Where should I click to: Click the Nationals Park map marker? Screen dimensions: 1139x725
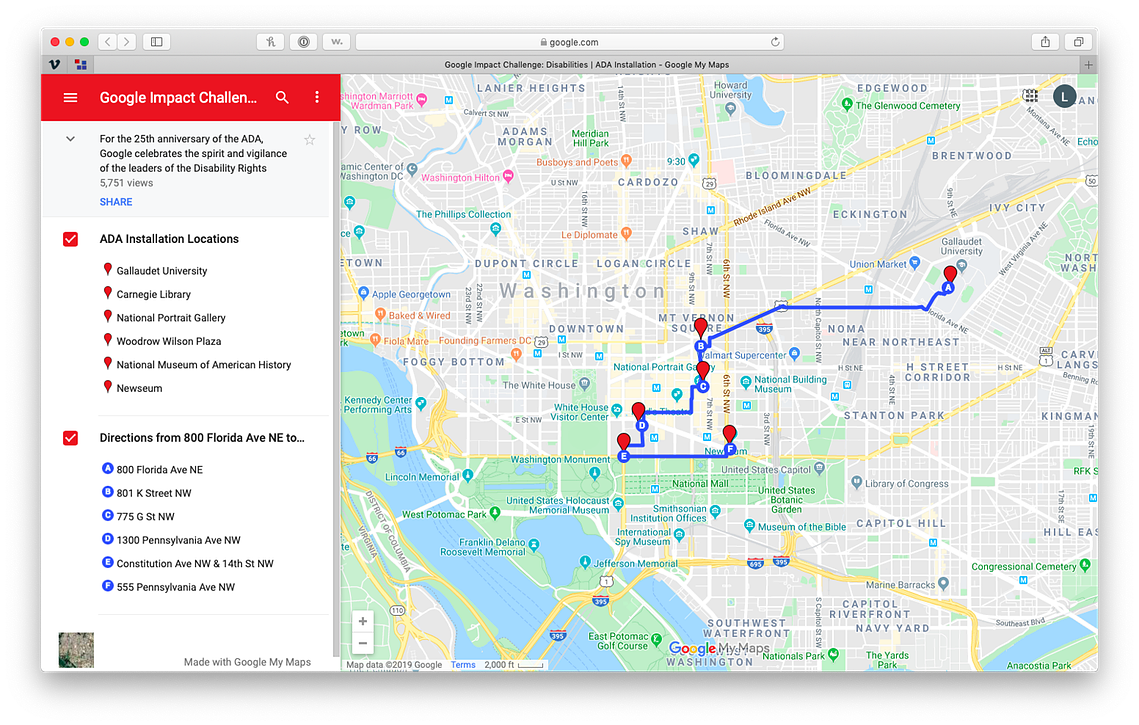833,655
